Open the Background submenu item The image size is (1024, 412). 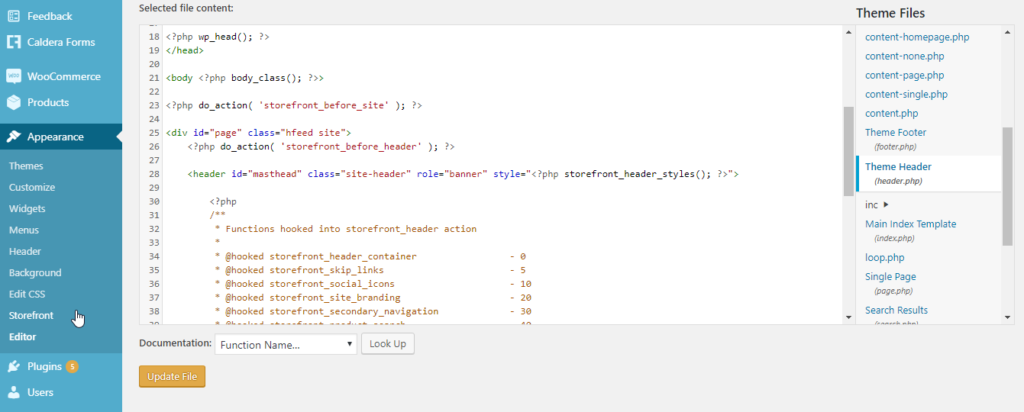35,273
